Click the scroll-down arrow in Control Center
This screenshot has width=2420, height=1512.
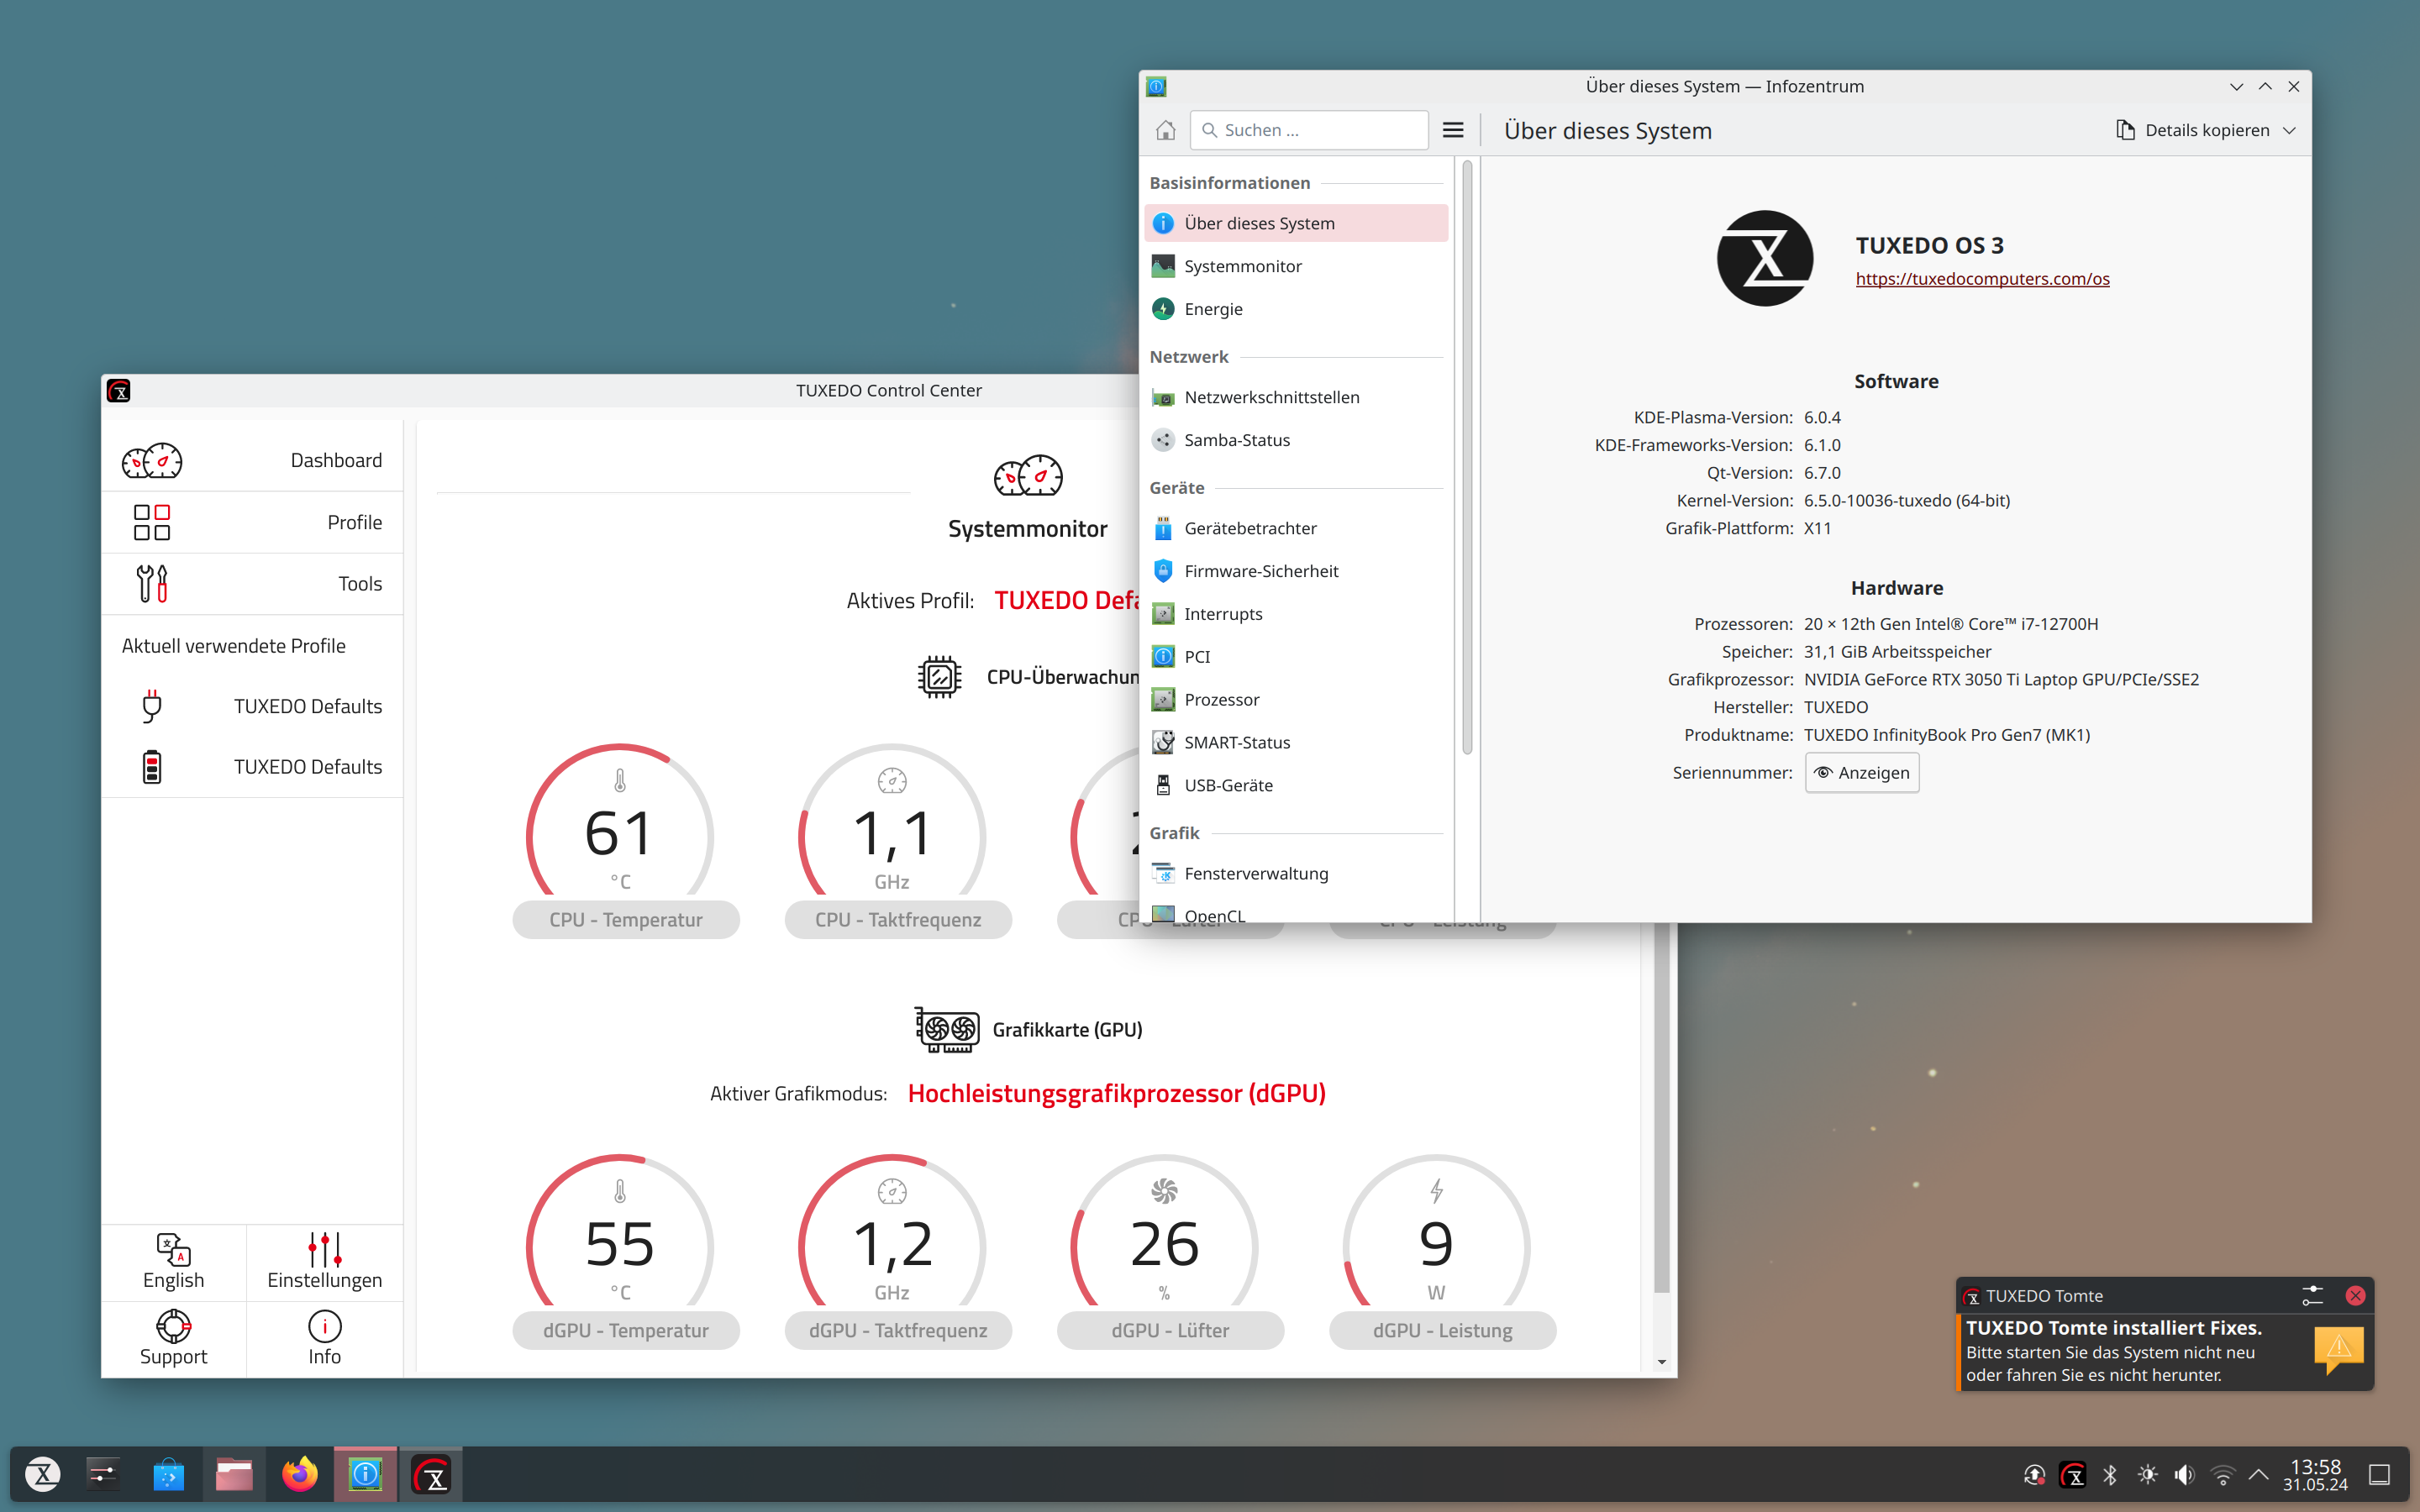tap(1661, 1362)
